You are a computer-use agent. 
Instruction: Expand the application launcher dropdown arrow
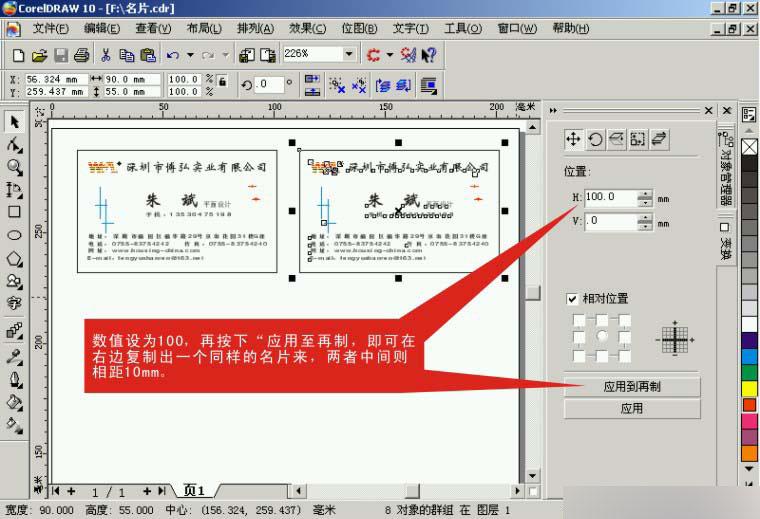390,55
